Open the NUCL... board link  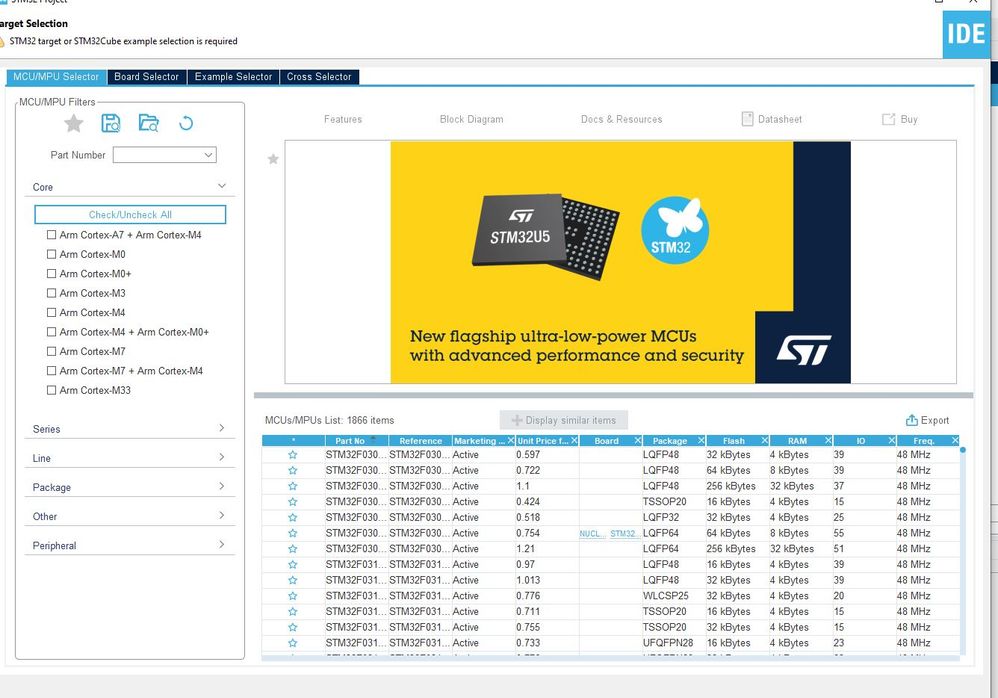(593, 533)
